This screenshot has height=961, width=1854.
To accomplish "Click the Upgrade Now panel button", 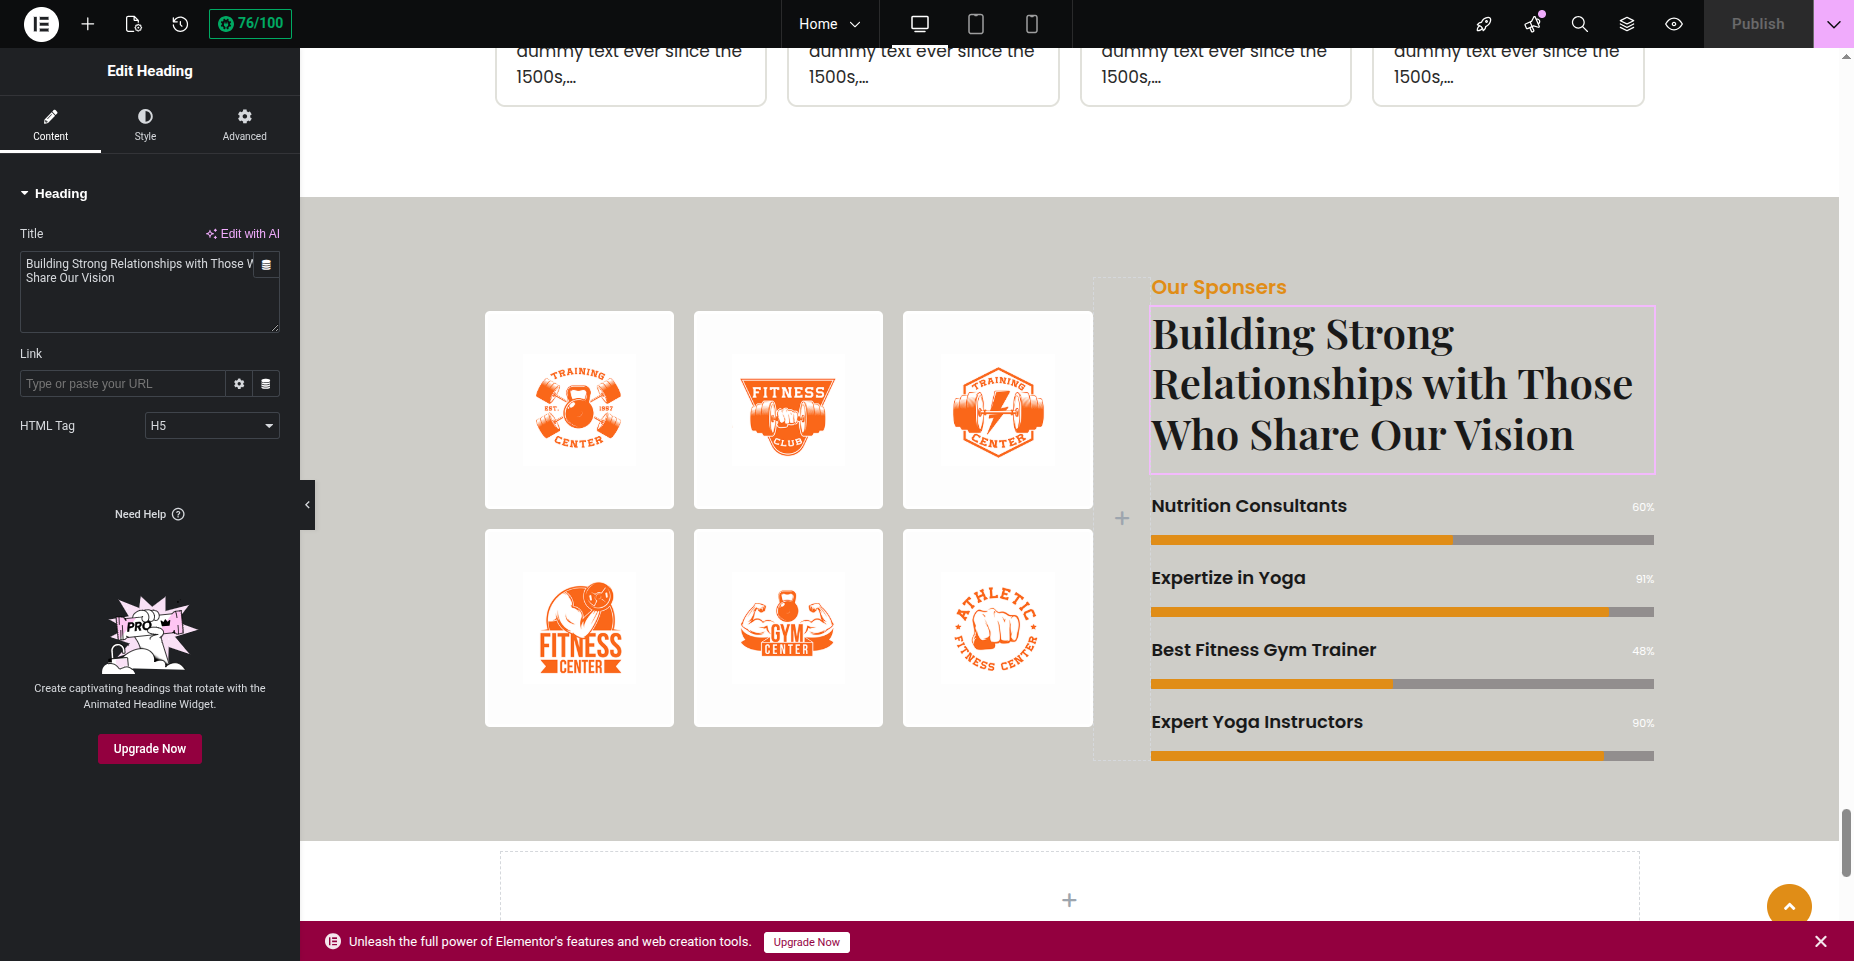I will coord(150,749).
